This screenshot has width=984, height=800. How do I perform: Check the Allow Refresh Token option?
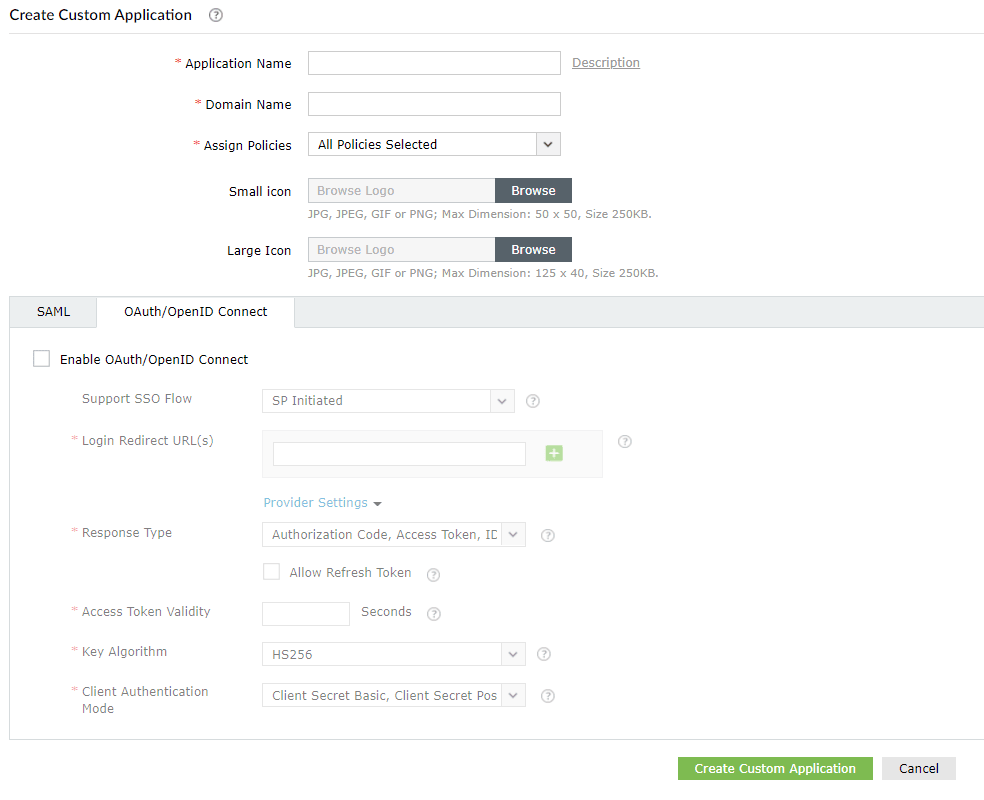pyautogui.click(x=271, y=571)
